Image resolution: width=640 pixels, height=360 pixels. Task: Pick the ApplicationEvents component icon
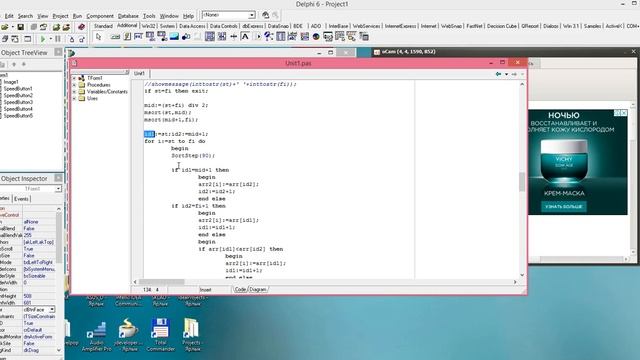click(x=269, y=37)
